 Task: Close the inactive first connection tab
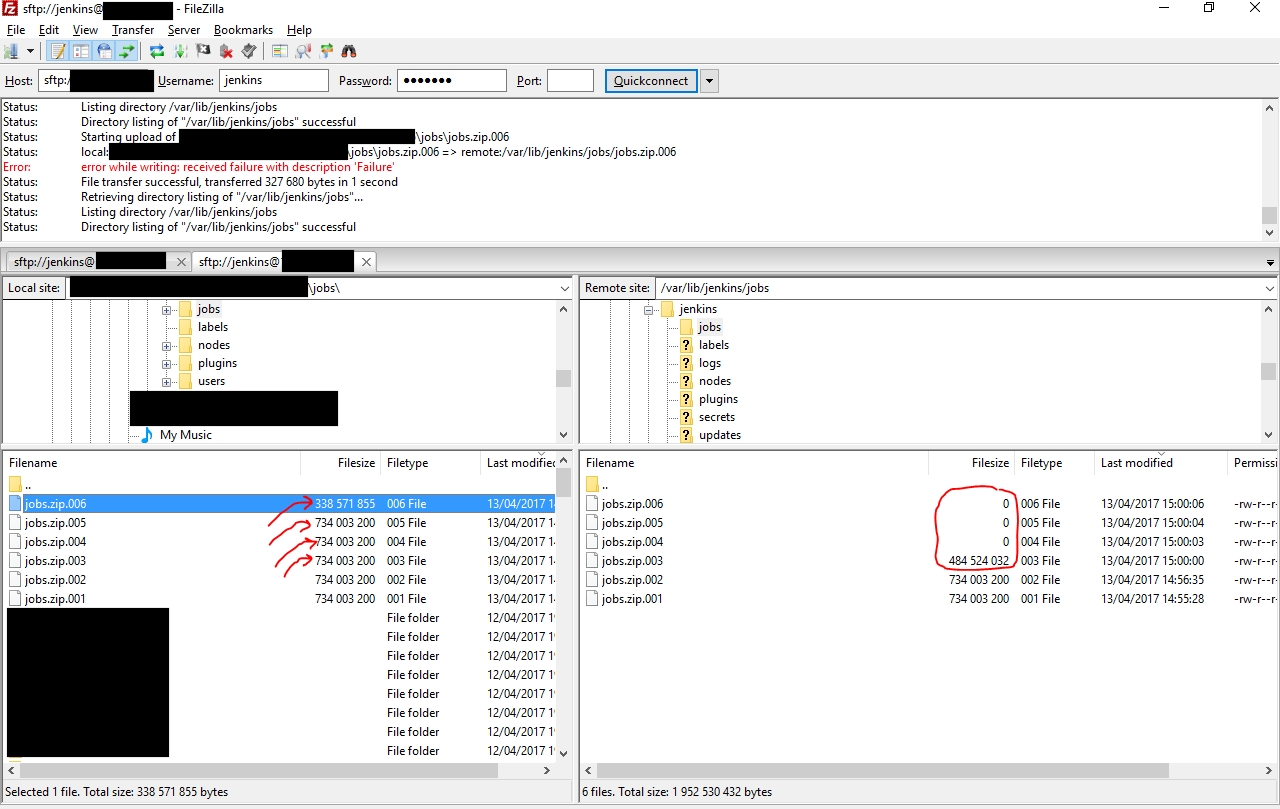tap(181, 262)
